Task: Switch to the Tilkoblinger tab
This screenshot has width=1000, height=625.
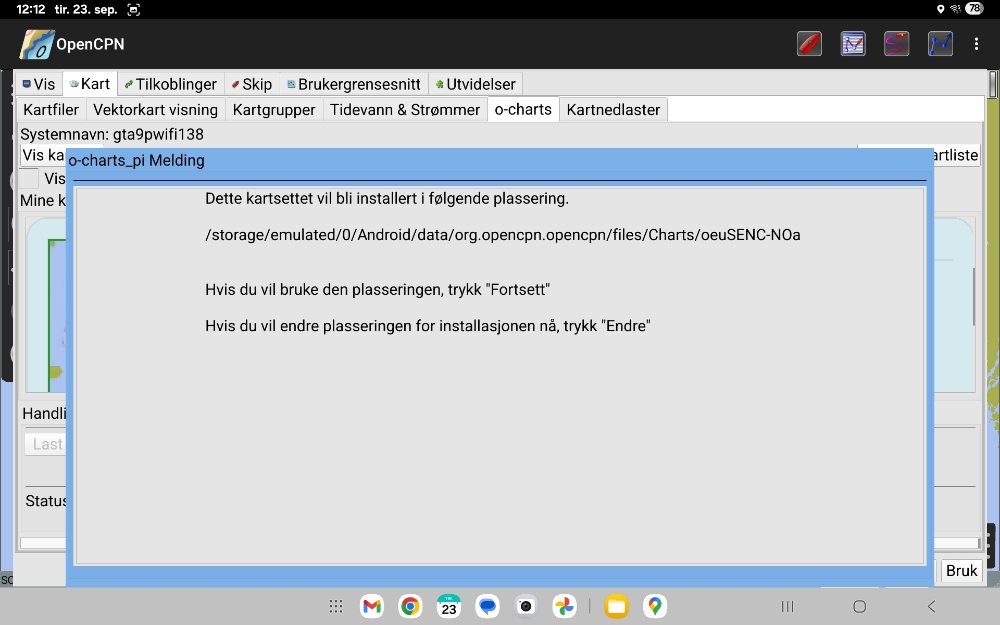Action: click(170, 84)
